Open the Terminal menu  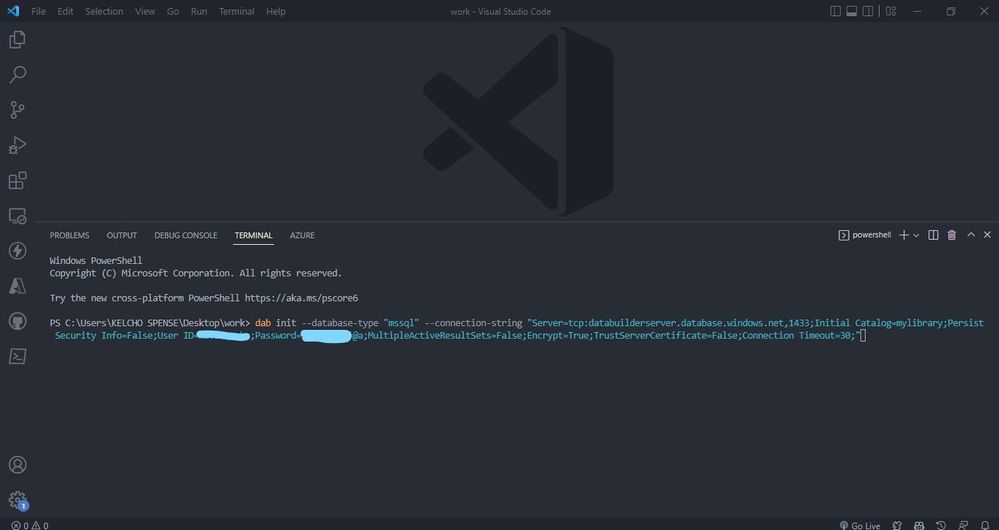click(236, 11)
